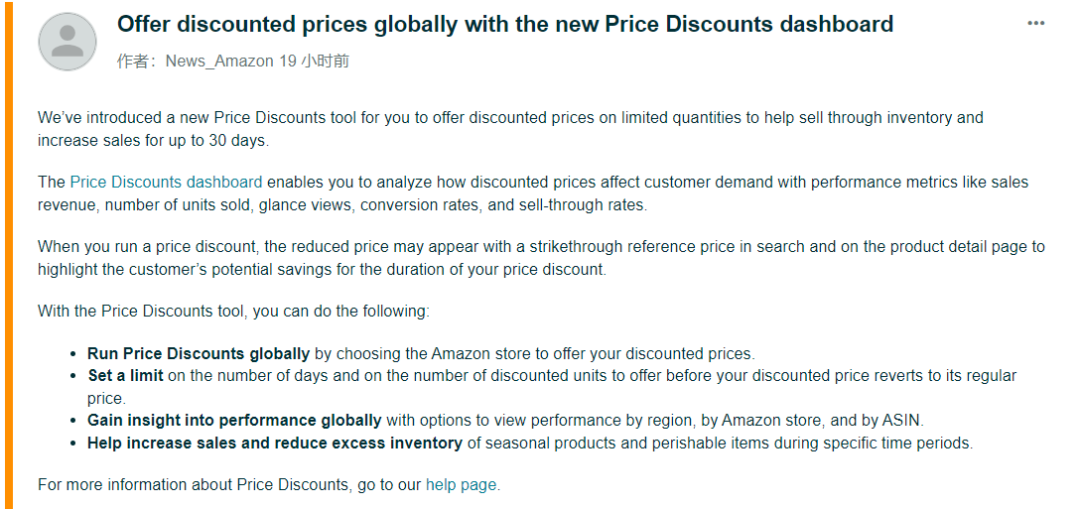Follow the help page link
The height and width of the screenshot is (509, 1080).
coord(461,484)
